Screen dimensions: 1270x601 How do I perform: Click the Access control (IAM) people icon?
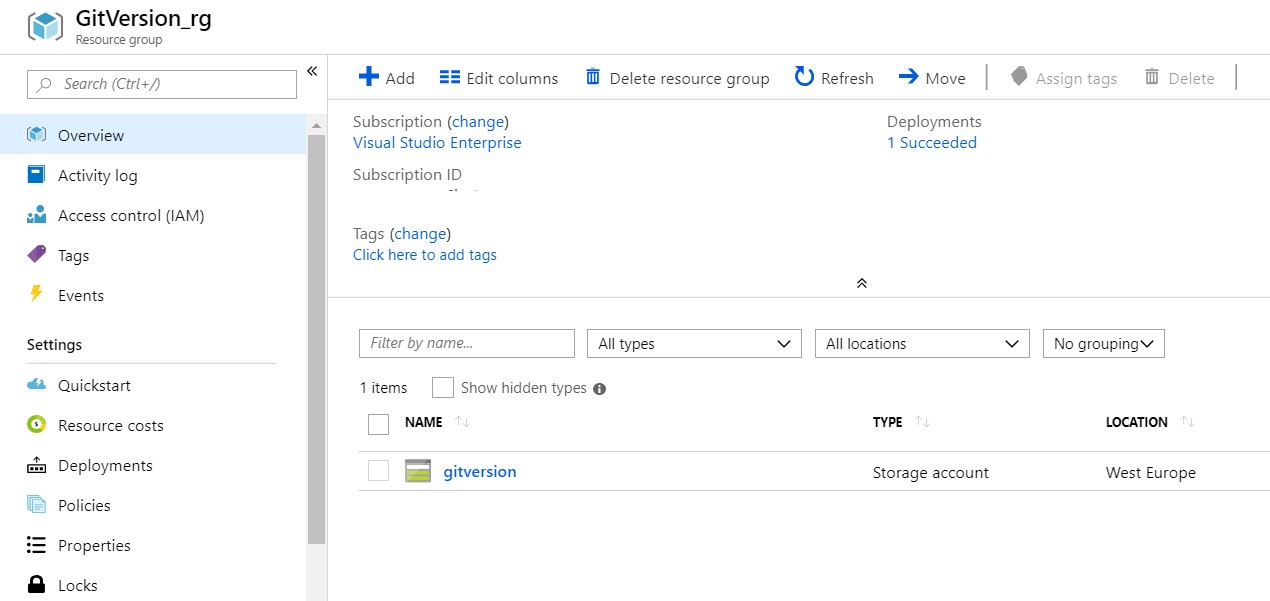click(37, 215)
